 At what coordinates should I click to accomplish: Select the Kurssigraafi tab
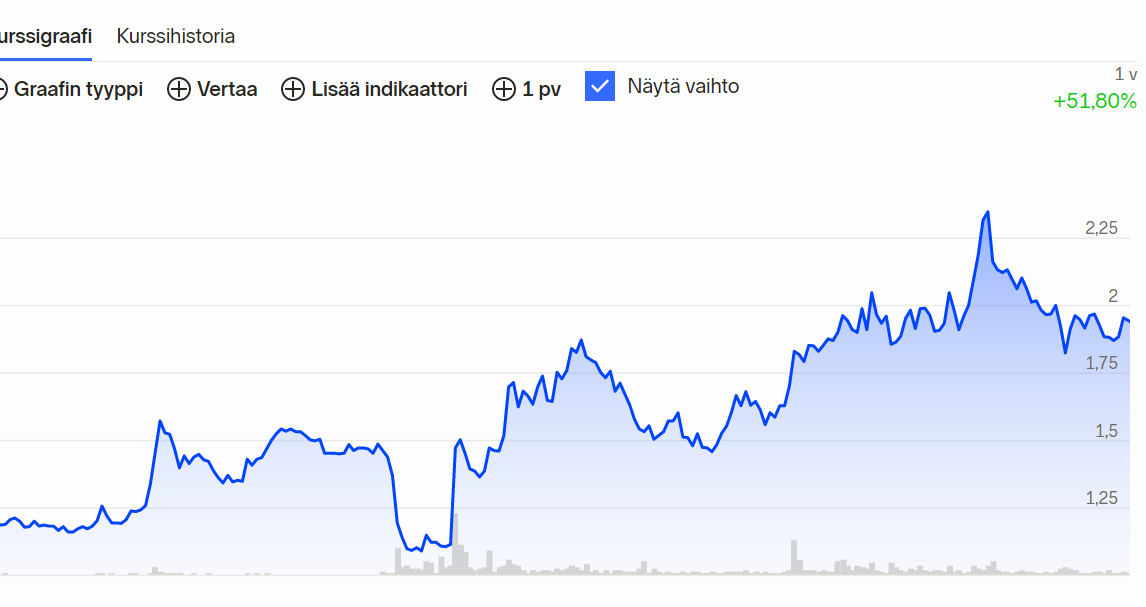(45, 37)
